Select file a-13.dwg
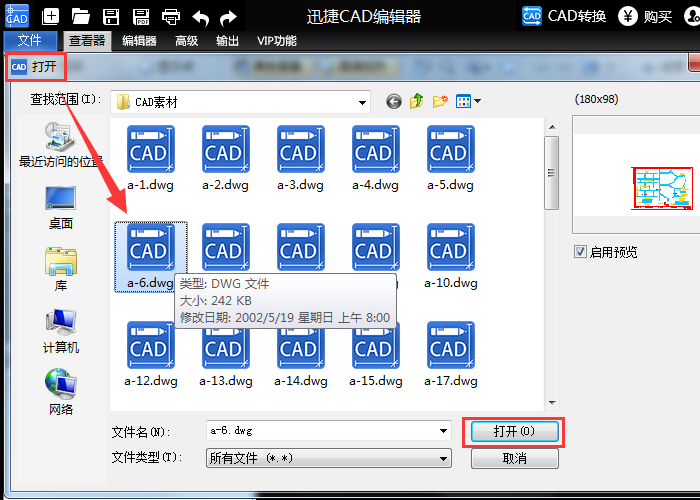Viewport: 700px width, 500px height. pos(225,354)
